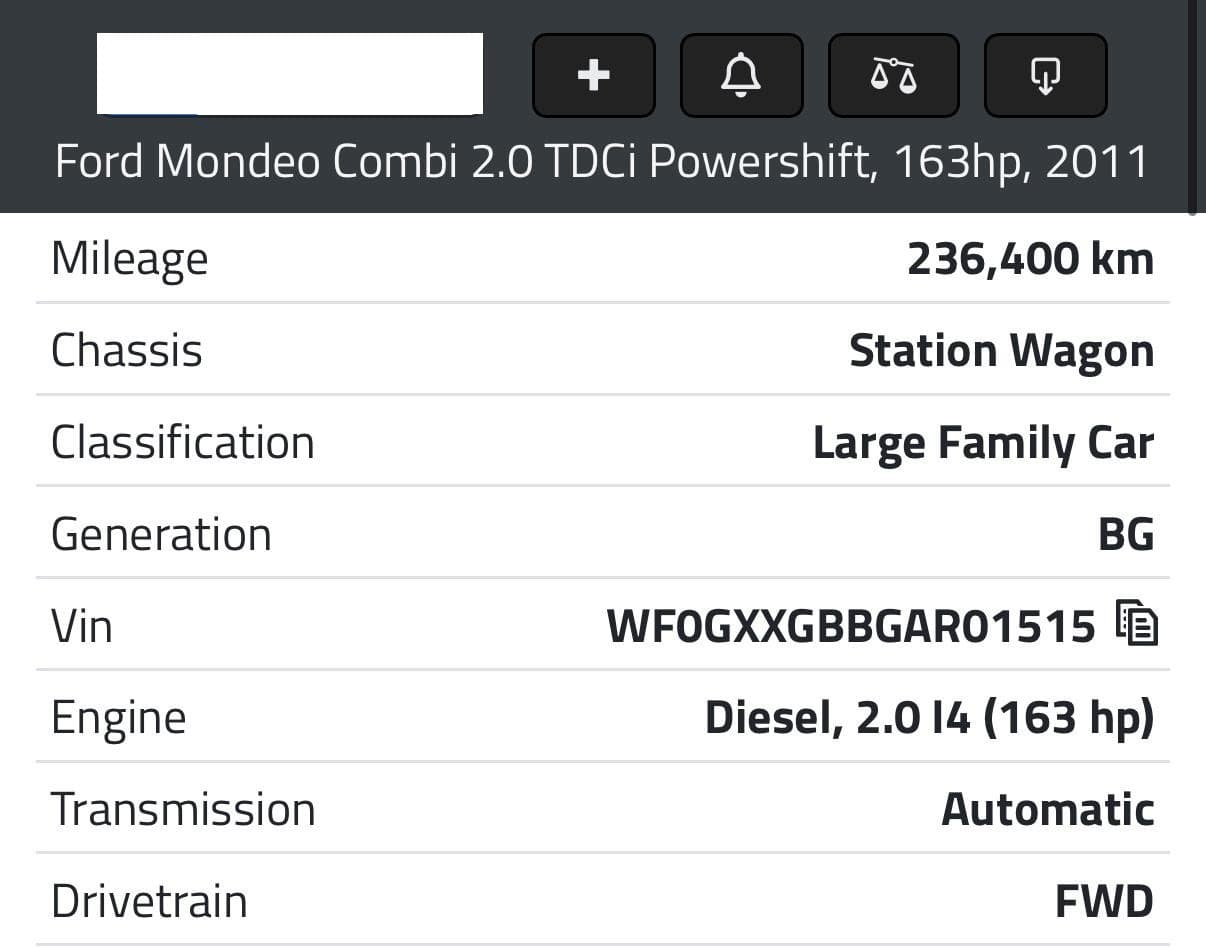
Task: Open the compare scales icon
Action: [893, 75]
